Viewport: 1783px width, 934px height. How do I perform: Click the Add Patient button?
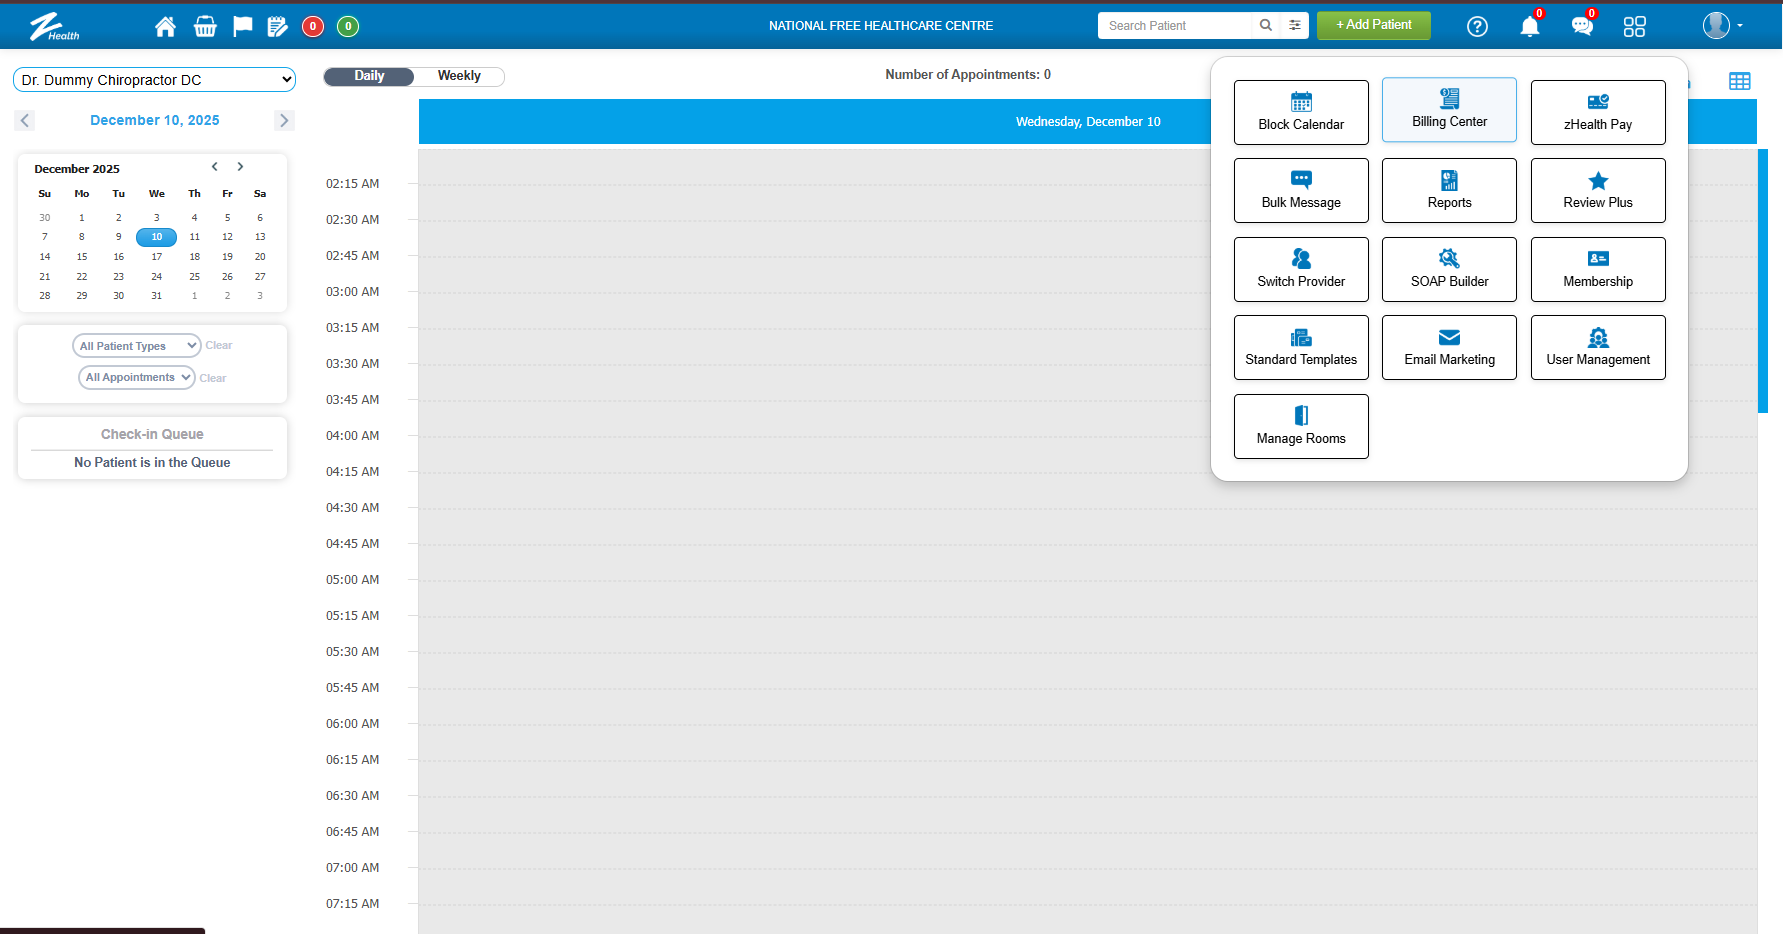[x=1373, y=25]
